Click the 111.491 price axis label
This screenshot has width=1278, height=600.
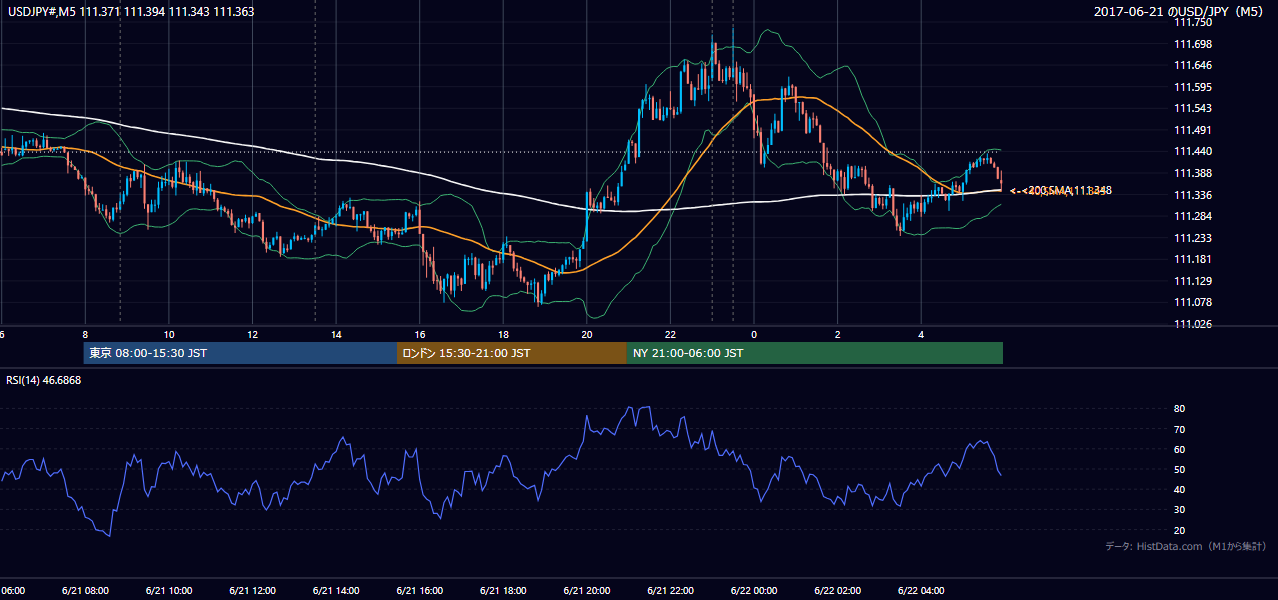click(1192, 130)
